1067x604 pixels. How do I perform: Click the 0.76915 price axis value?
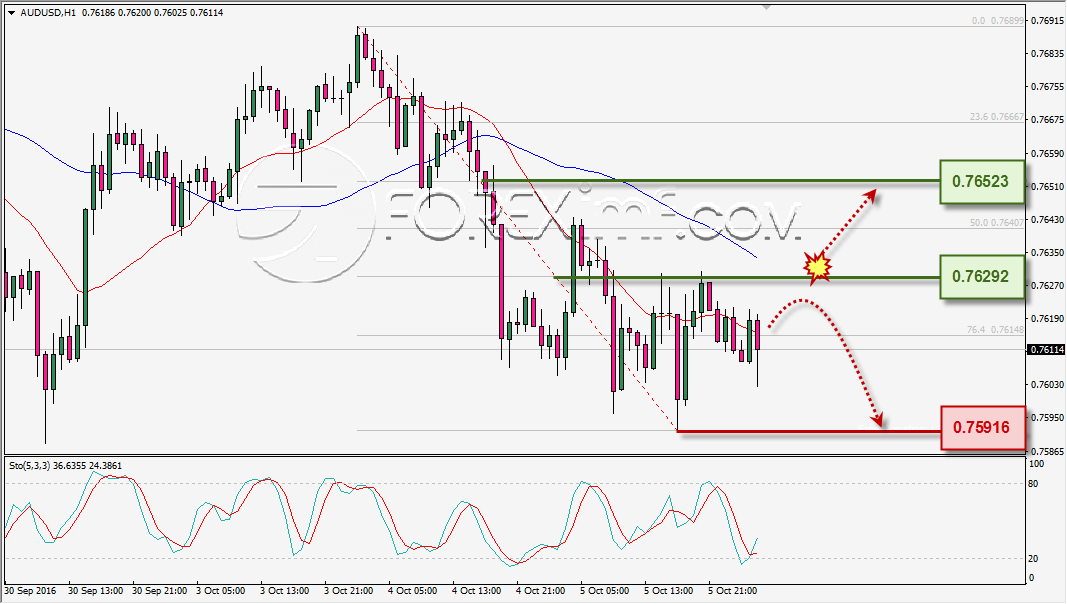[1047, 20]
